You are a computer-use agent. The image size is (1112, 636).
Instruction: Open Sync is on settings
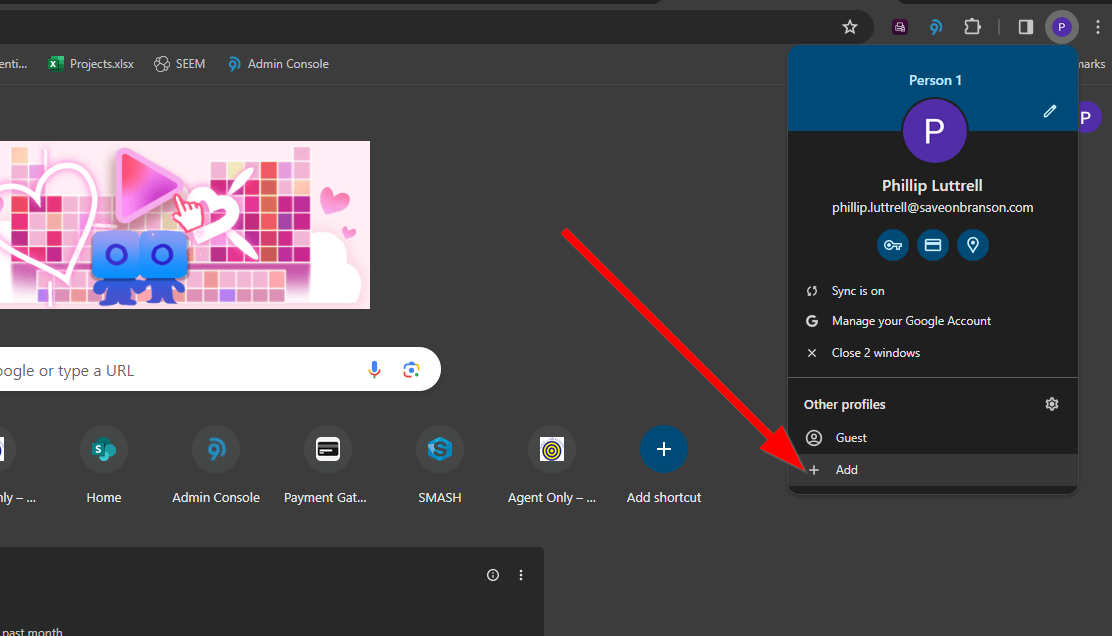pos(857,291)
